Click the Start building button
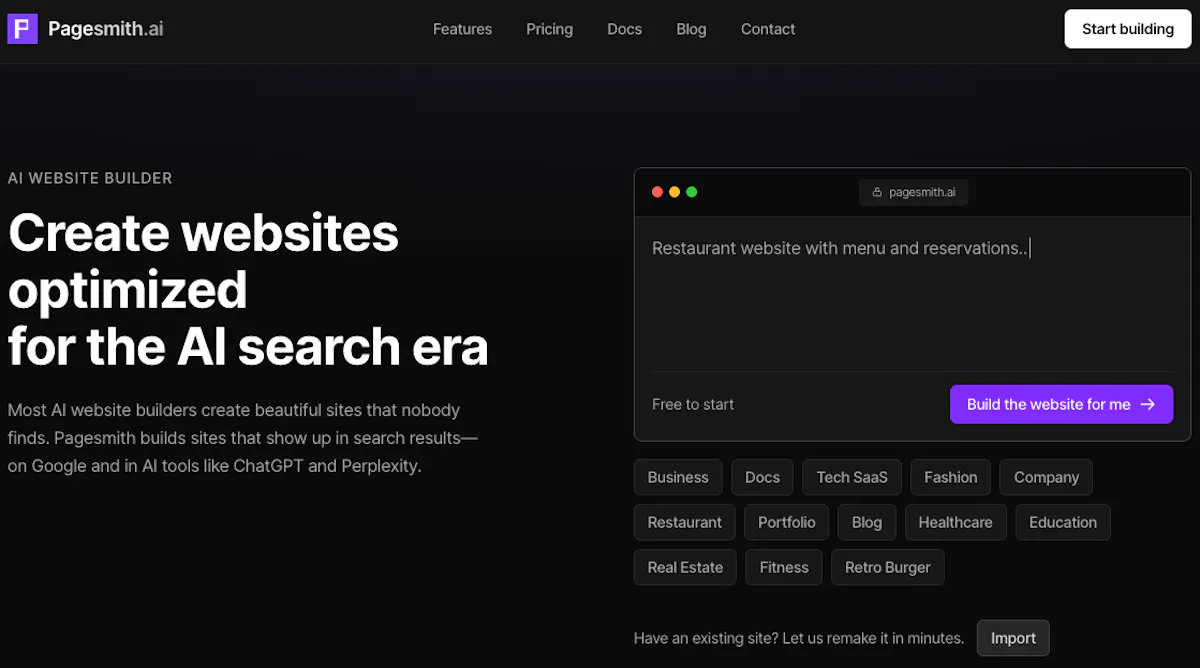This screenshot has height=668, width=1200. 1128,29
